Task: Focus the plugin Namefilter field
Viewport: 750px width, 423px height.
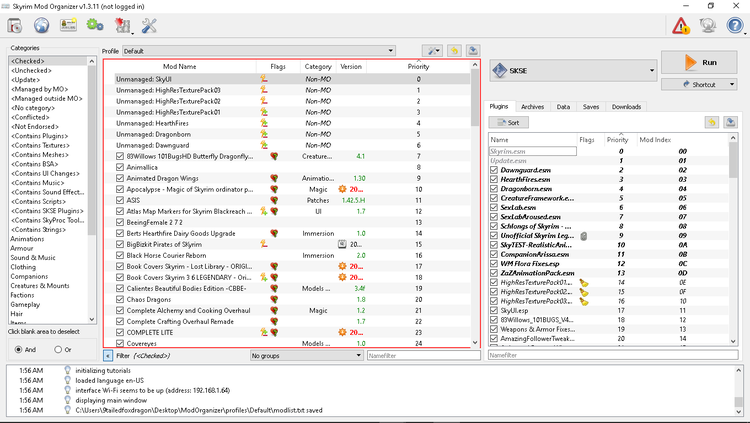Action: (613, 355)
